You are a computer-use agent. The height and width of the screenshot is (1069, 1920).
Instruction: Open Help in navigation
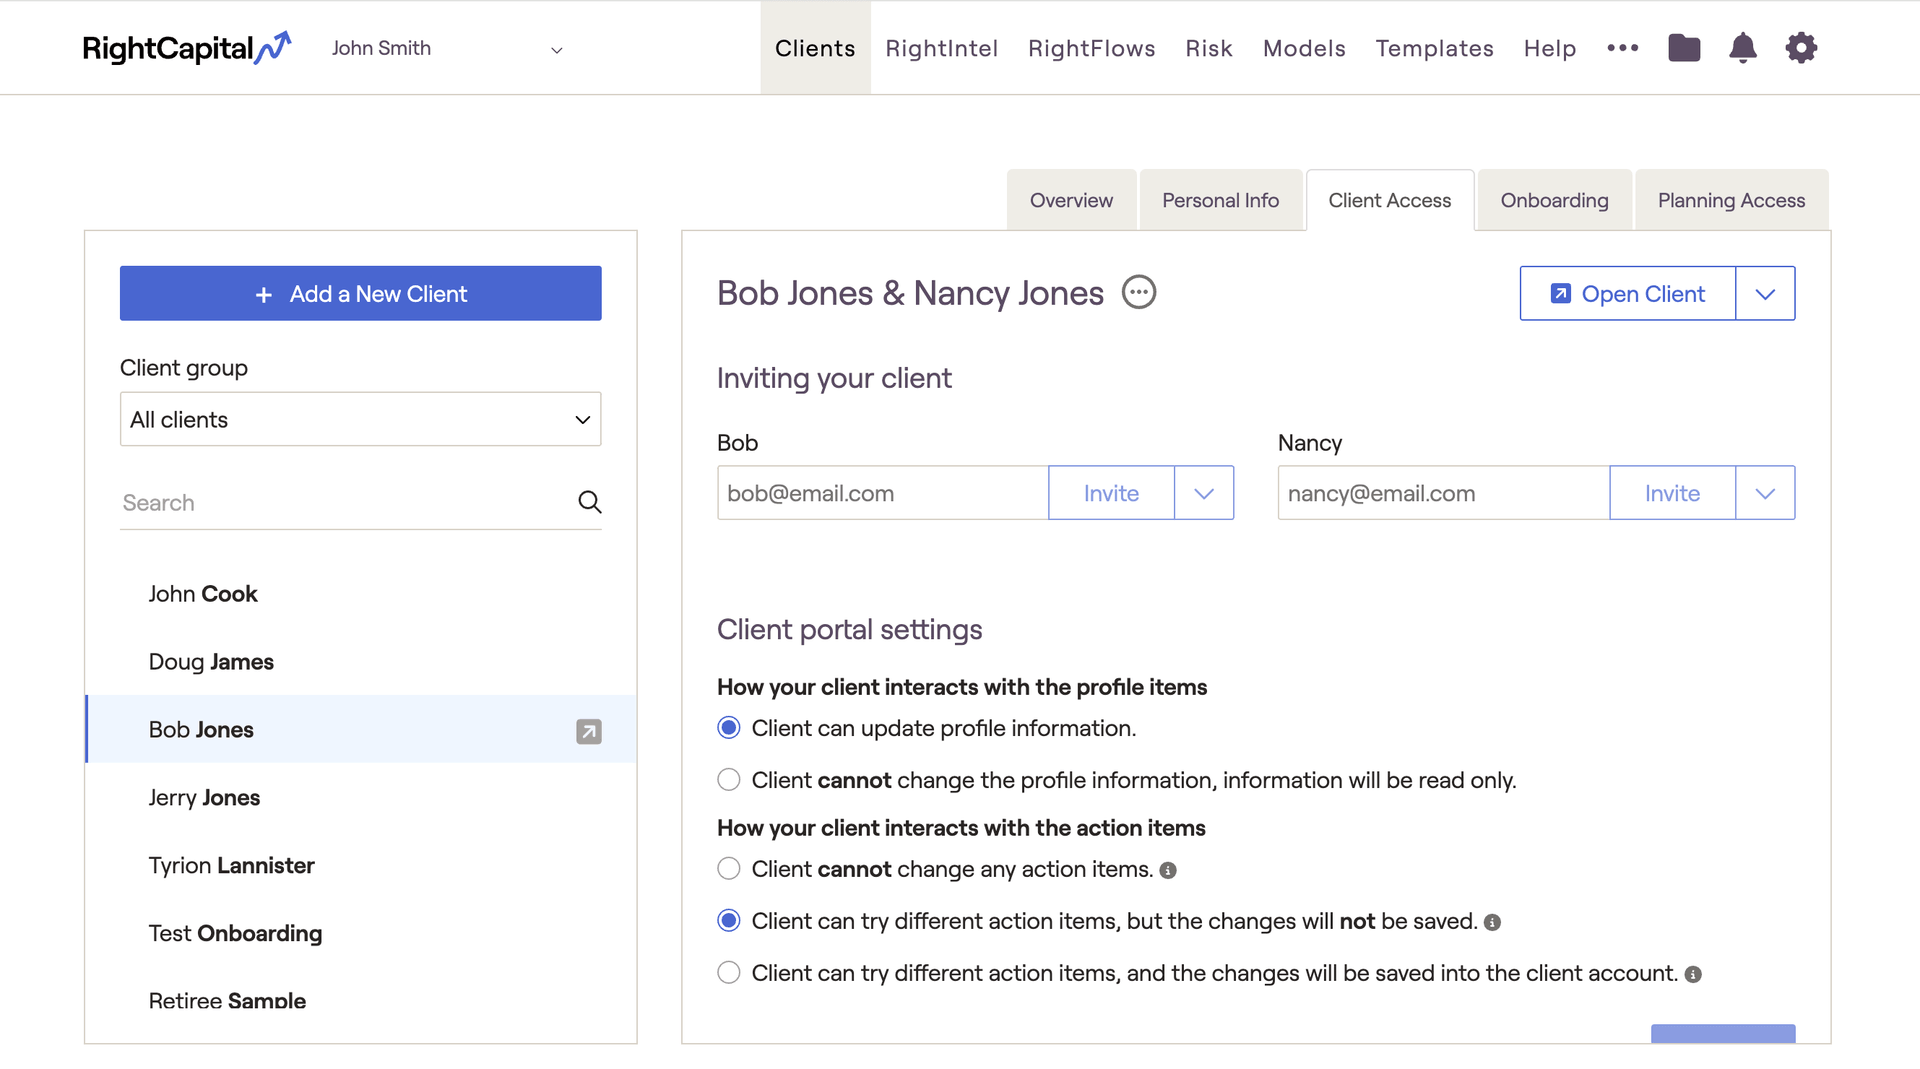[1550, 48]
